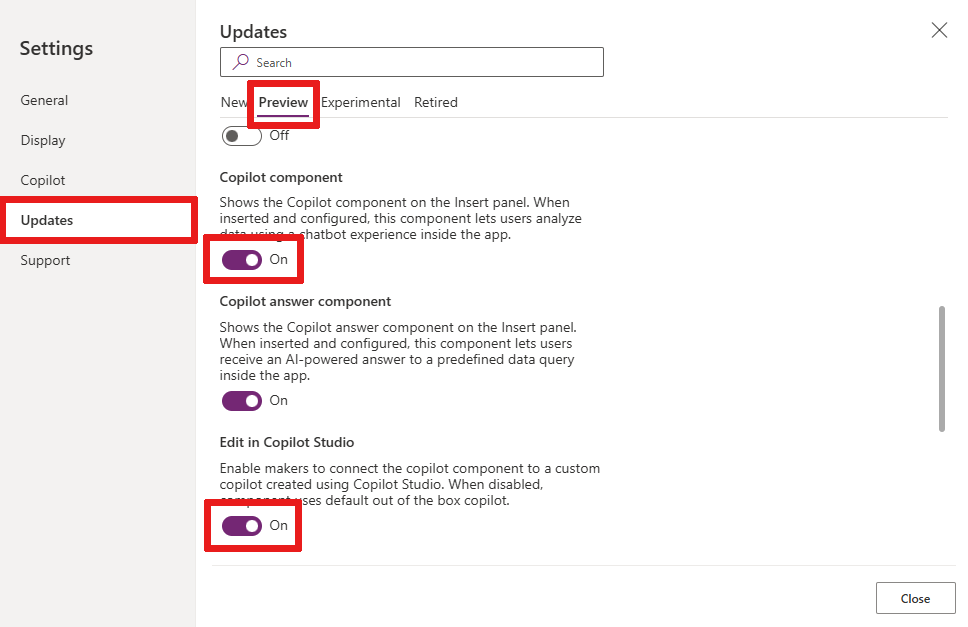Open the Copilot settings section
Image resolution: width=968 pixels, height=627 pixels.
(x=42, y=180)
